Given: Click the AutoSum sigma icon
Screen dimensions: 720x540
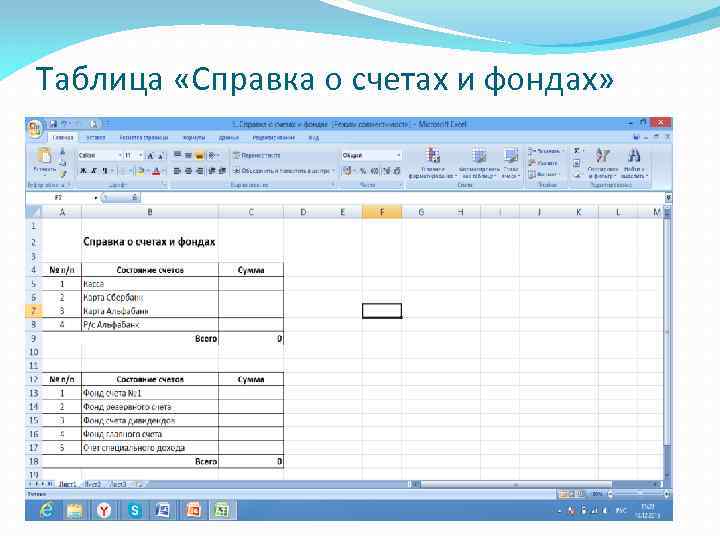Looking at the screenshot, I should (577, 151).
